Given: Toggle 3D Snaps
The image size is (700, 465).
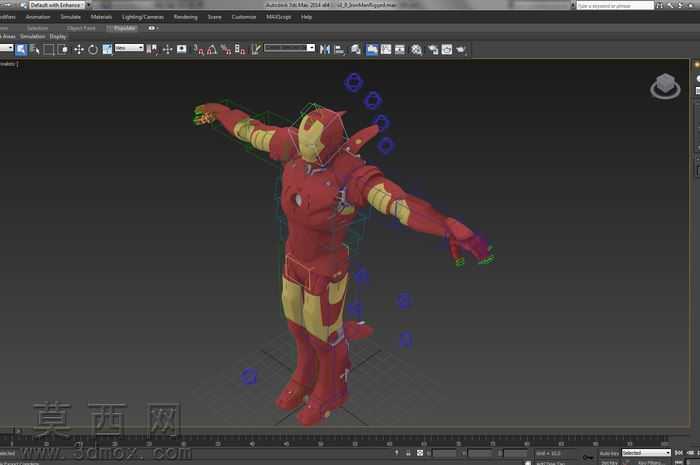Looking at the screenshot, I should 198,50.
